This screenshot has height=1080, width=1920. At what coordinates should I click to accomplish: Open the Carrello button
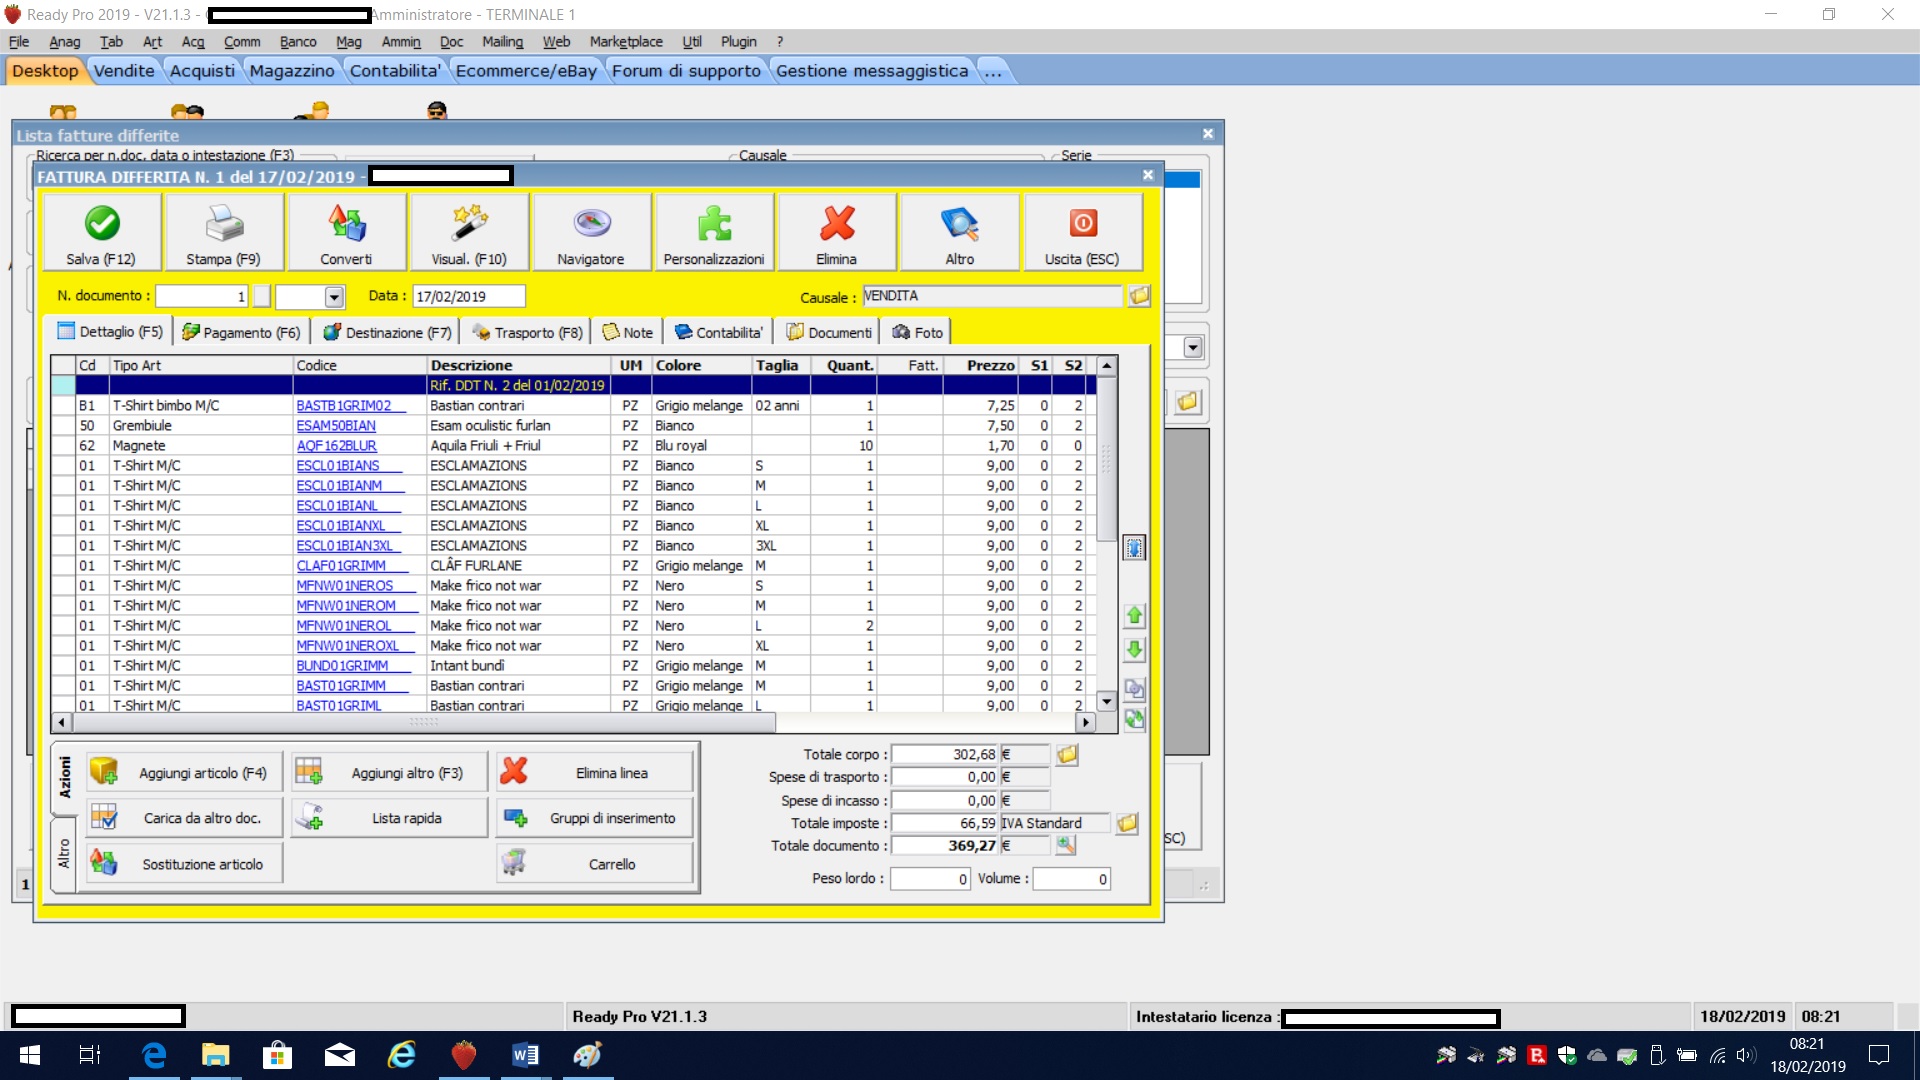coord(594,864)
